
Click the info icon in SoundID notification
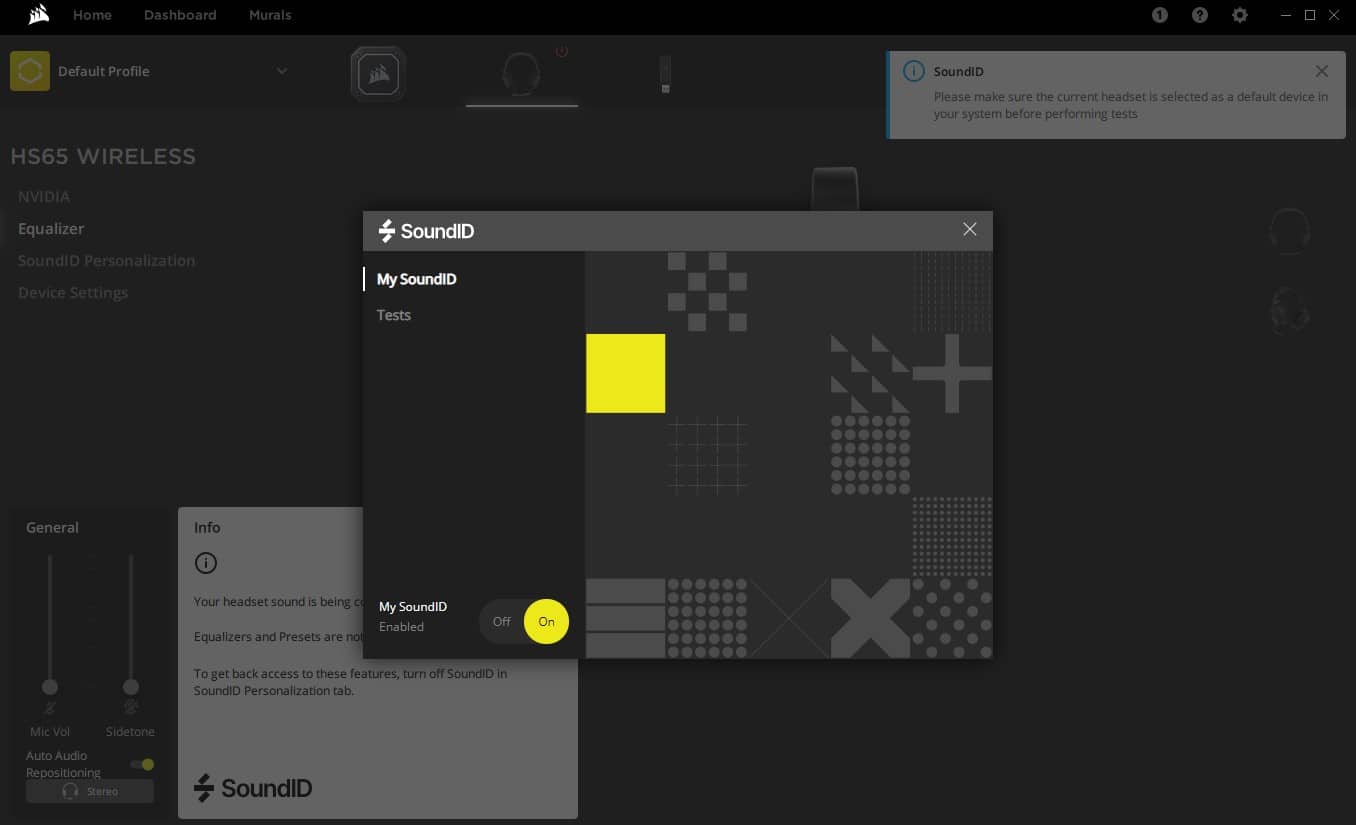[x=913, y=72]
